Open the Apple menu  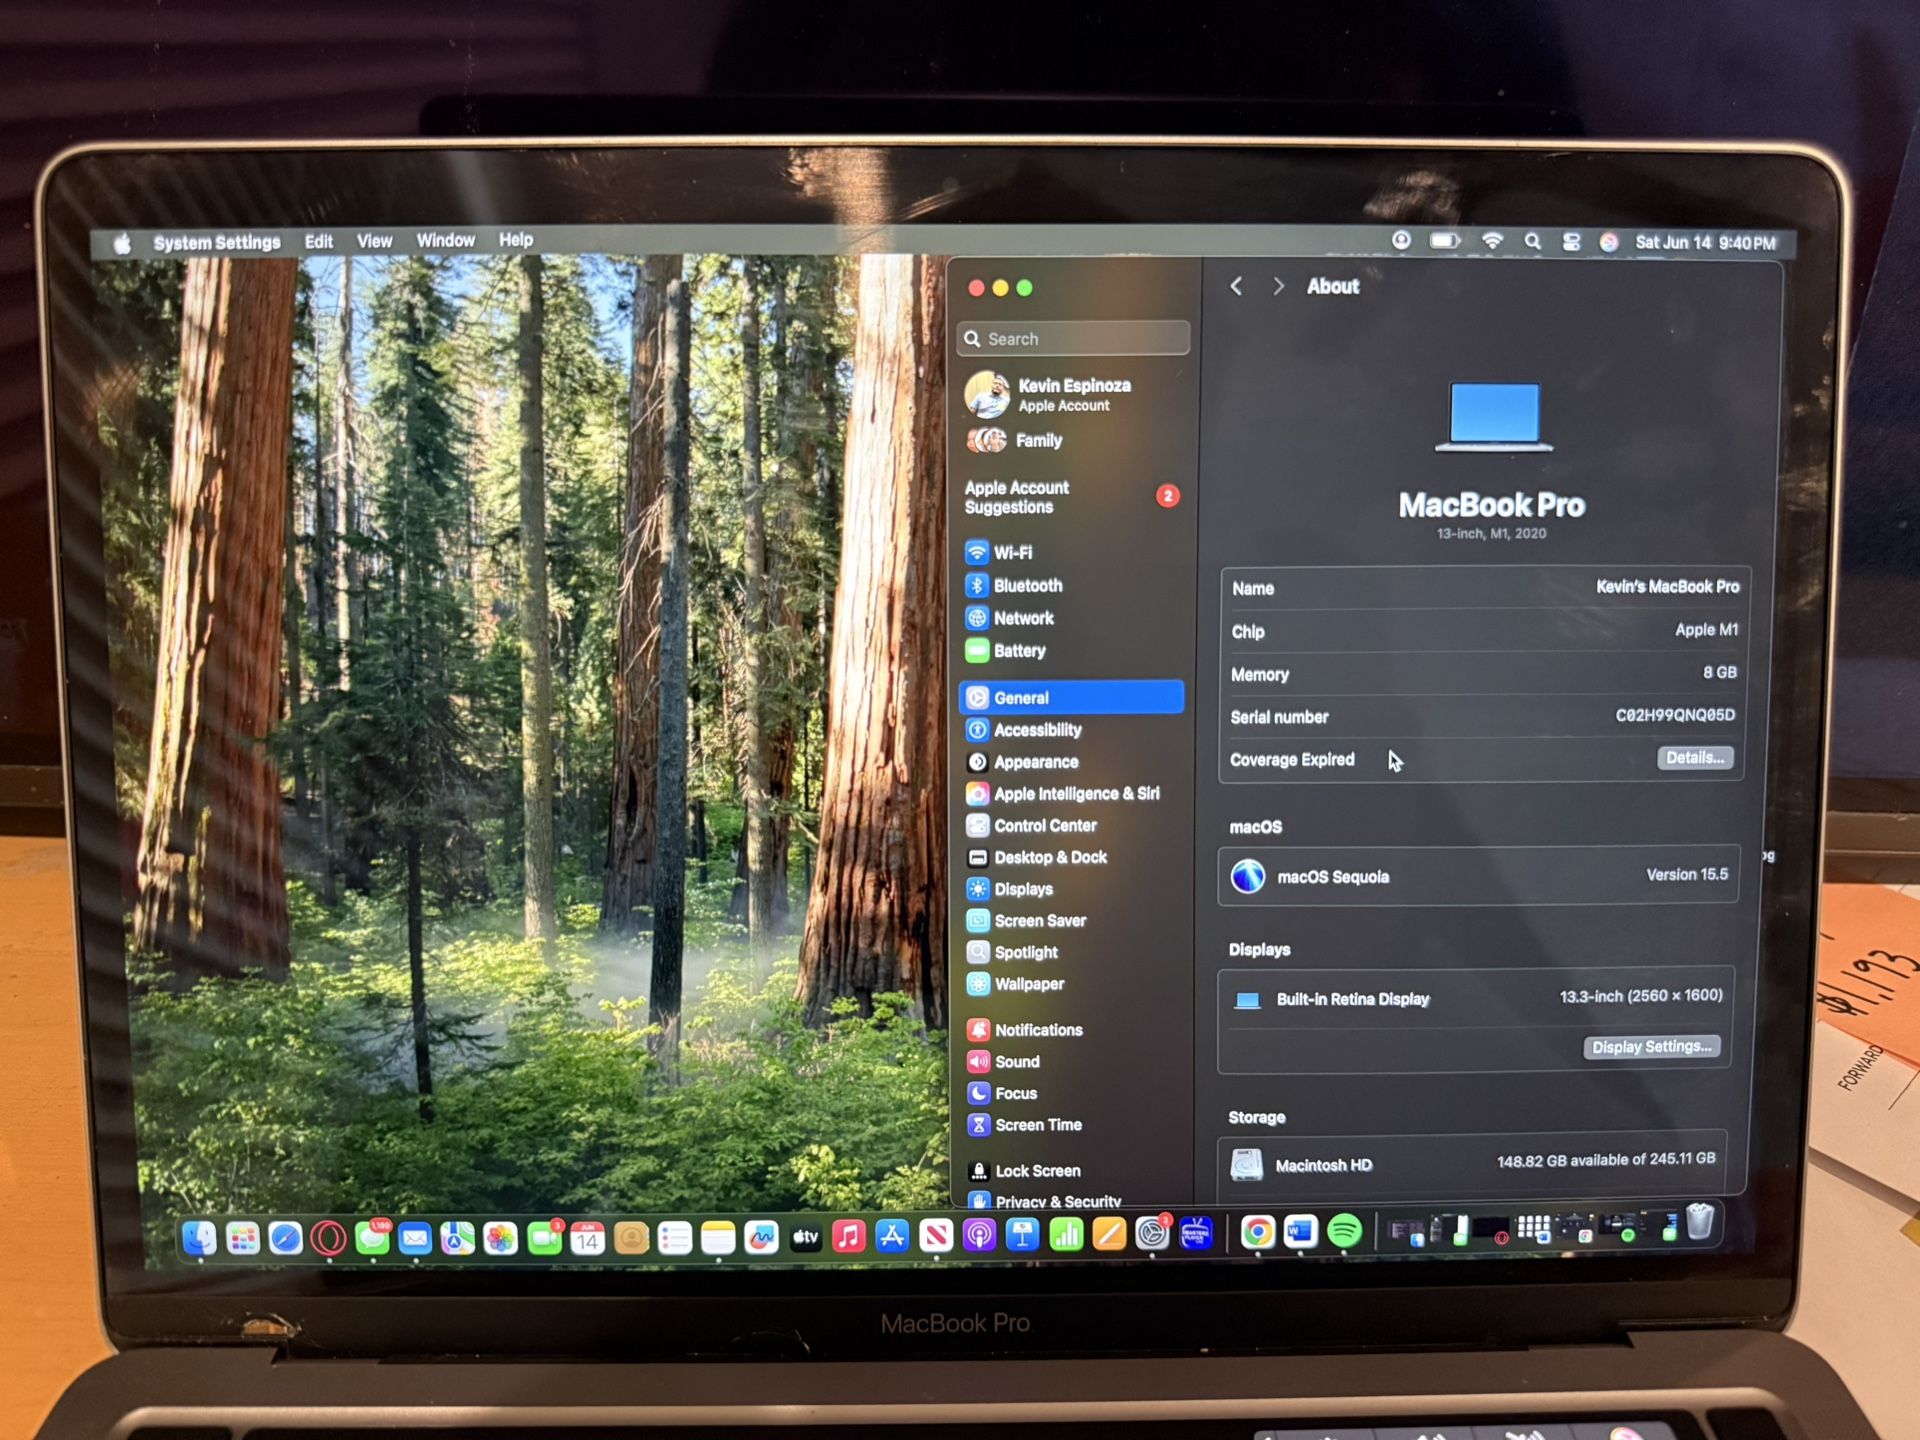pyautogui.click(x=122, y=243)
